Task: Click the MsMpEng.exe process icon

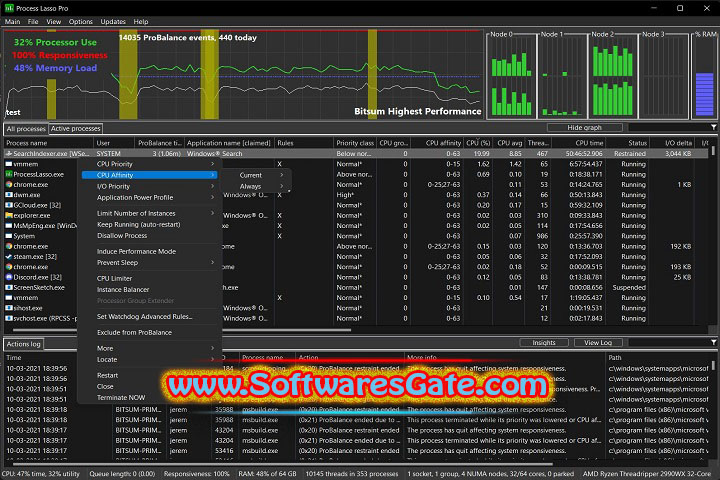Action: click(x=9, y=226)
